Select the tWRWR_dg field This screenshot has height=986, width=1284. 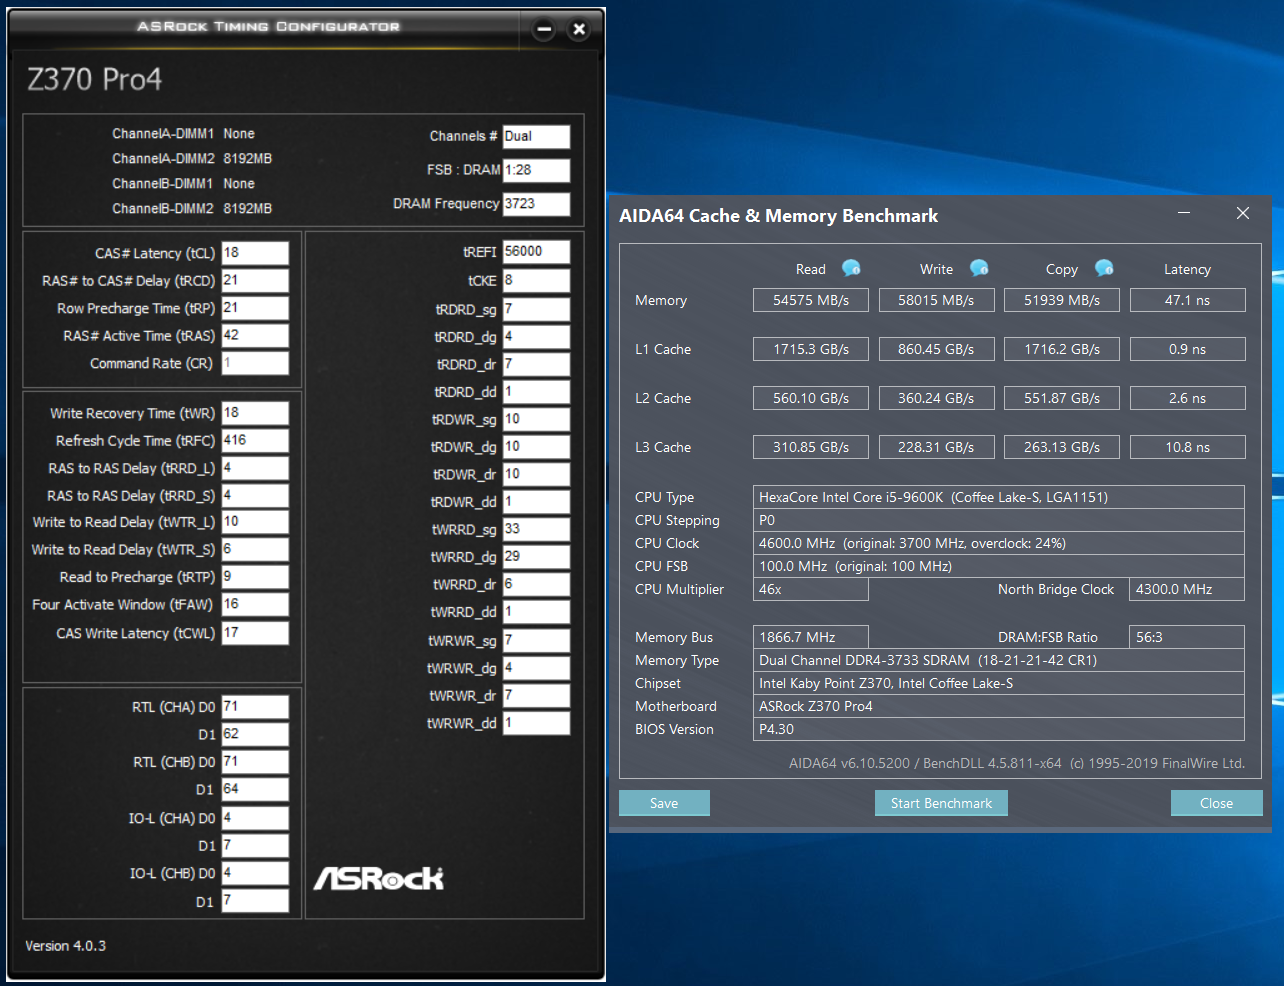[536, 668]
